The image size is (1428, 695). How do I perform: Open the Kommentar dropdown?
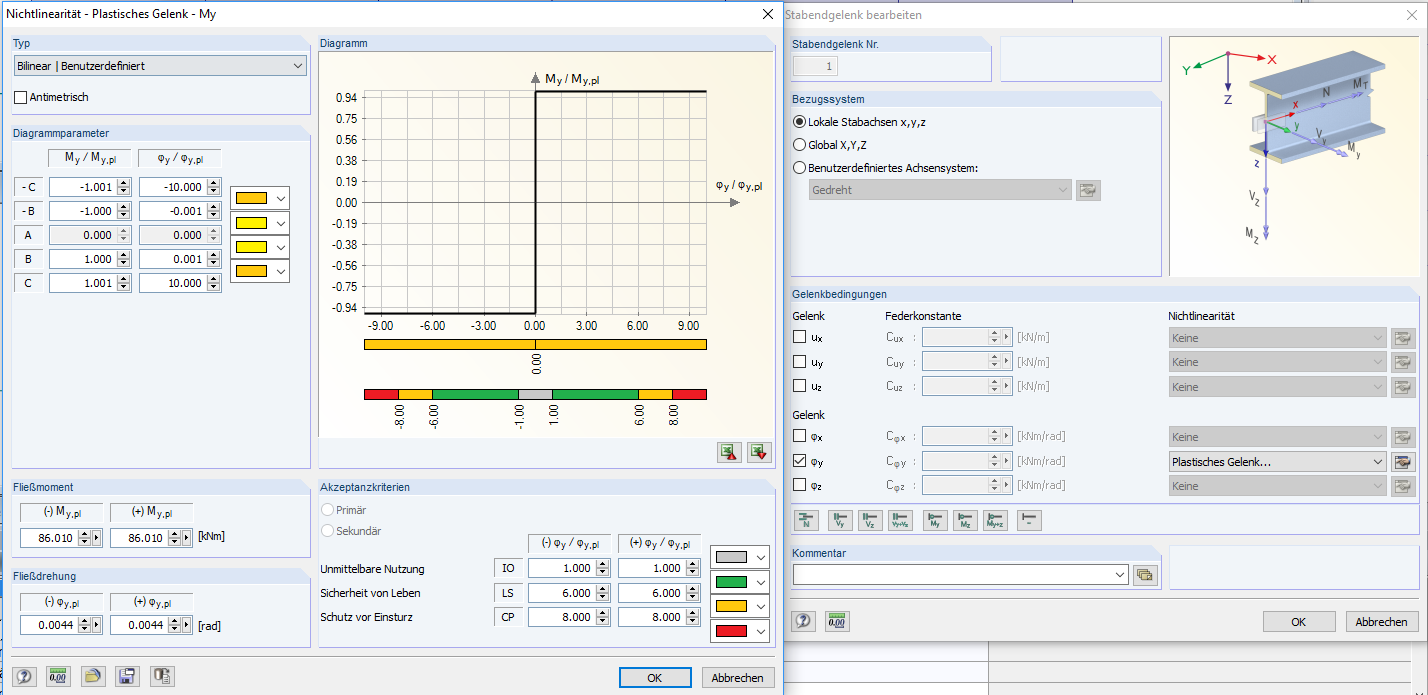click(1119, 575)
